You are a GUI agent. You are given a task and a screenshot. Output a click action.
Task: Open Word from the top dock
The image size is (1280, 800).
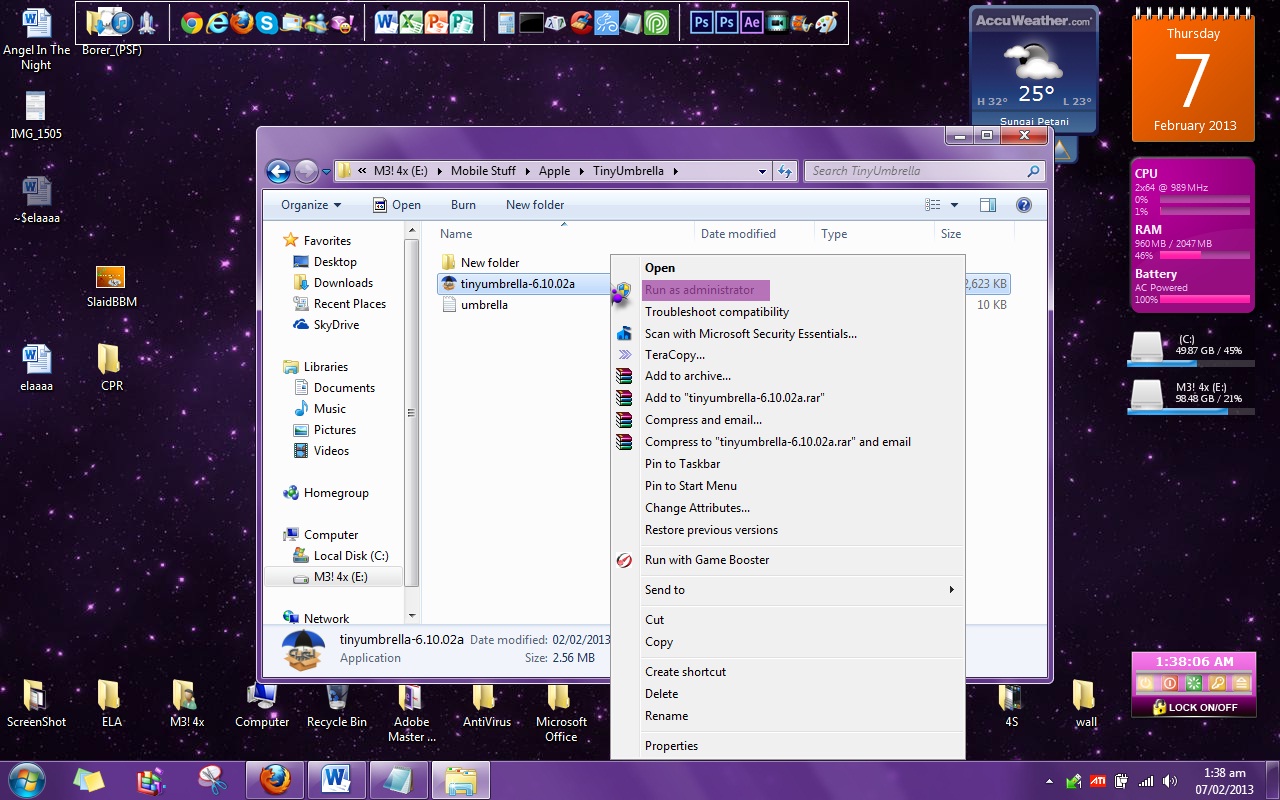pyautogui.click(x=386, y=22)
